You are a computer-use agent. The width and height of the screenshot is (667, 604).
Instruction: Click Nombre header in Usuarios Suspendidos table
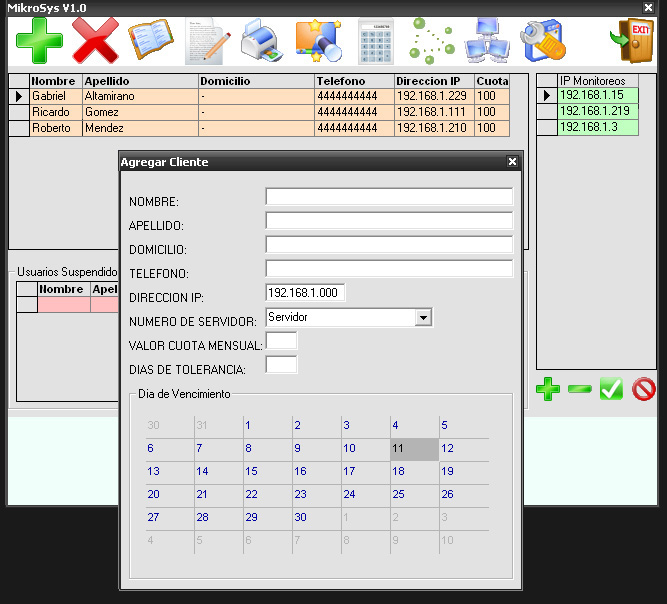(x=64, y=289)
